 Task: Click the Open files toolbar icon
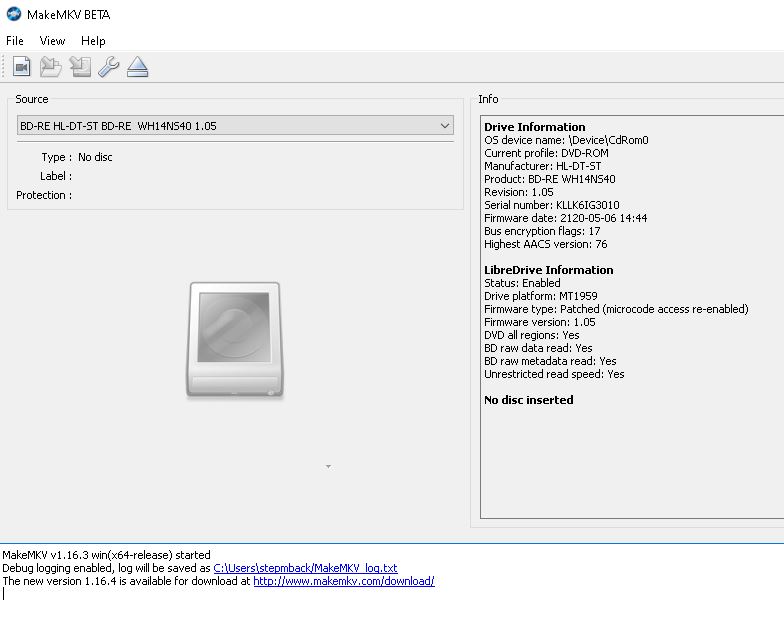[x=22, y=66]
